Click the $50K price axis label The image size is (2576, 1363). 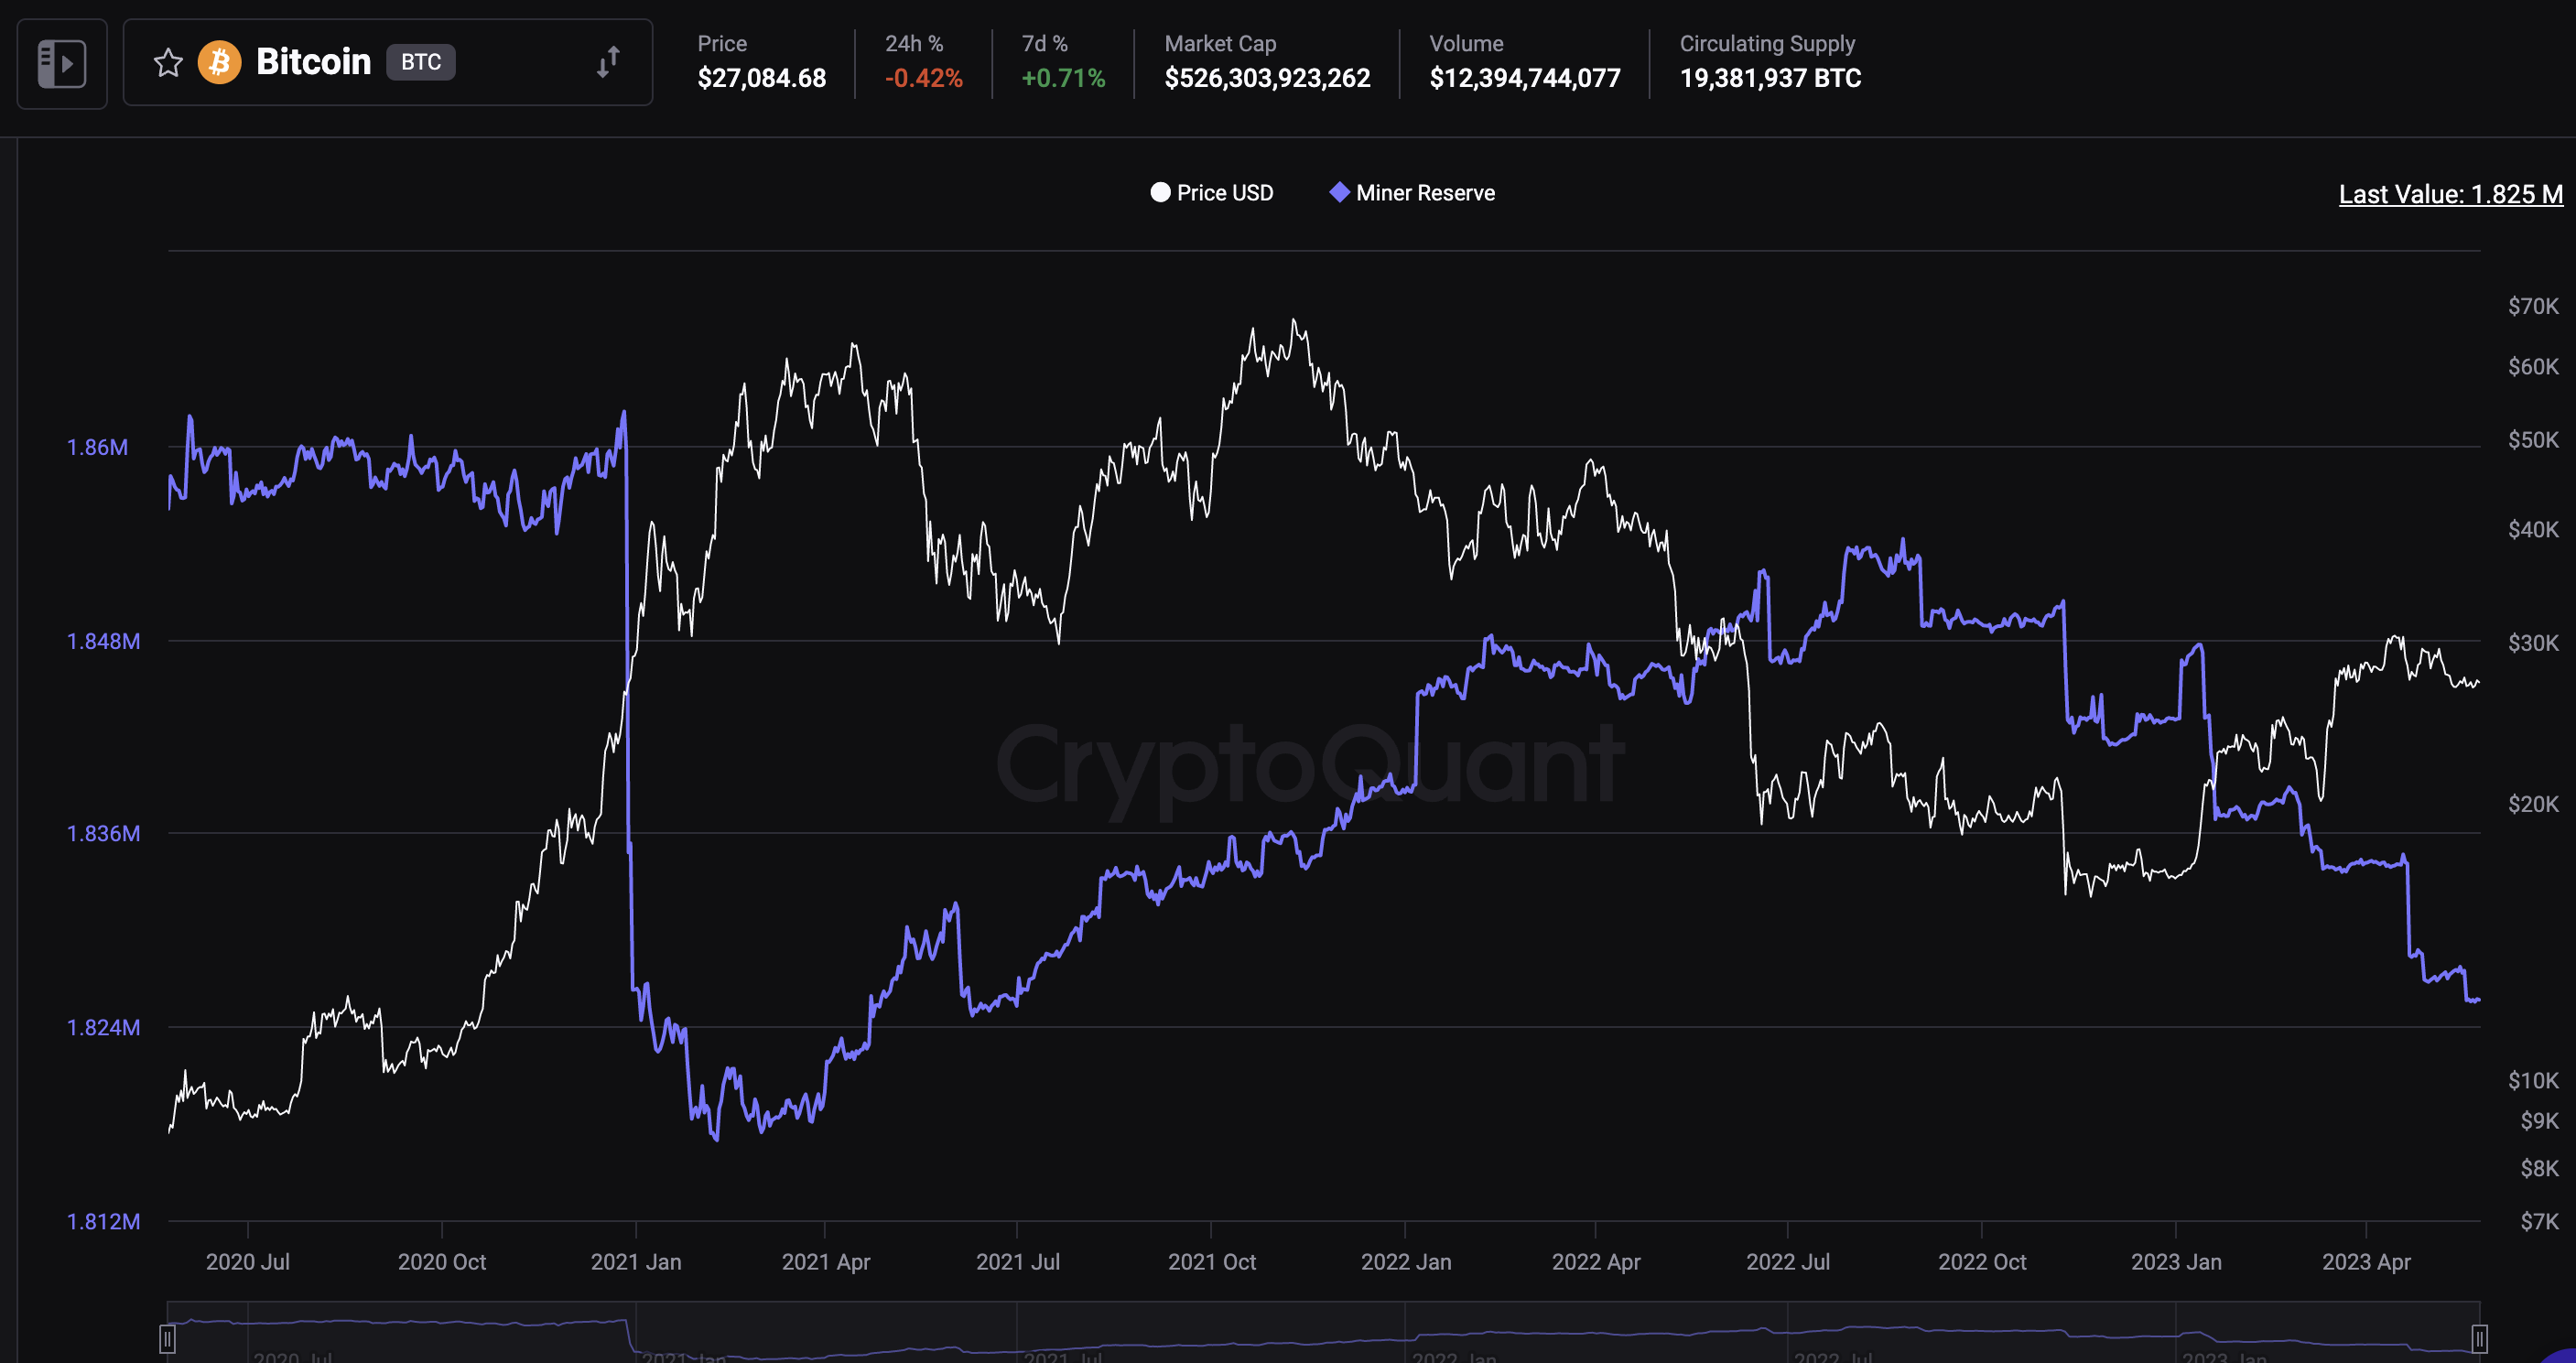(x=2533, y=440)
